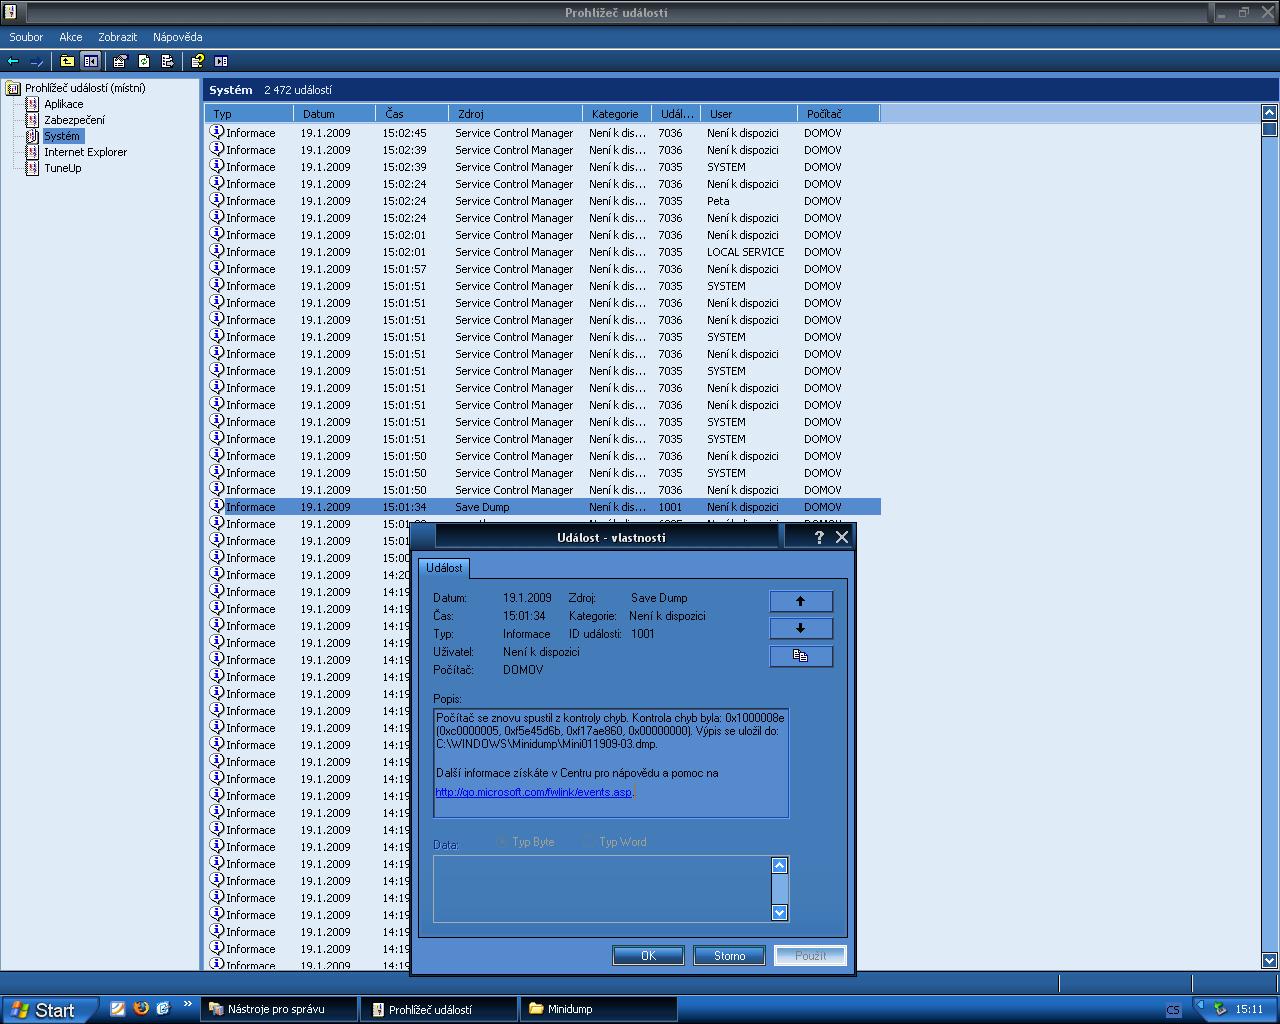1280x1024 pixels.
Task: Select the Systém log in the tree
Action: click(x=61, y=136)
